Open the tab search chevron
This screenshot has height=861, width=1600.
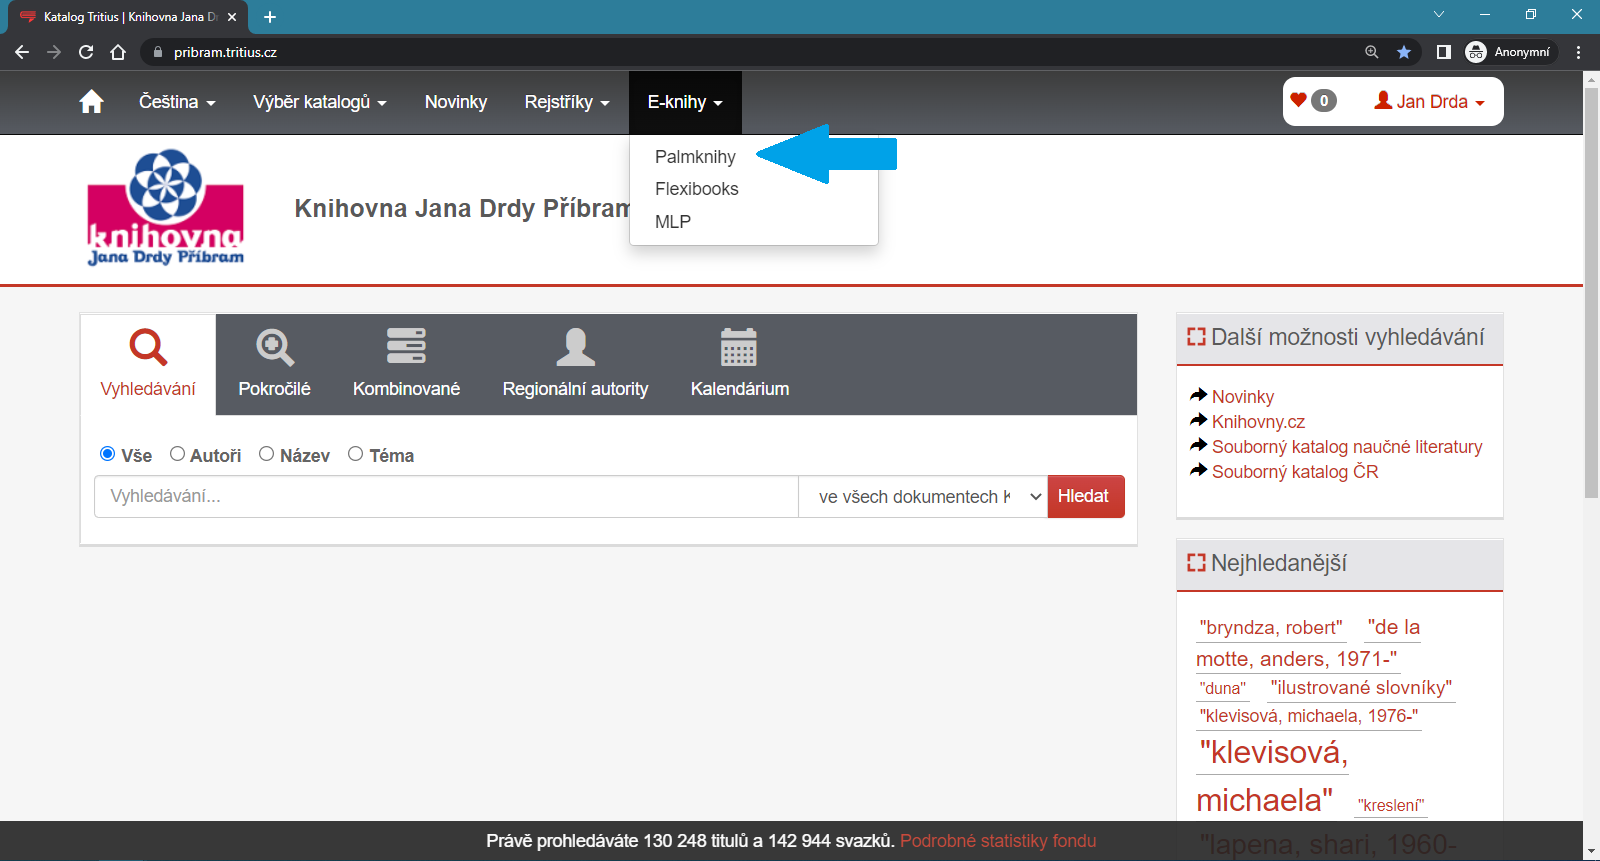[x=1439, y=14]
